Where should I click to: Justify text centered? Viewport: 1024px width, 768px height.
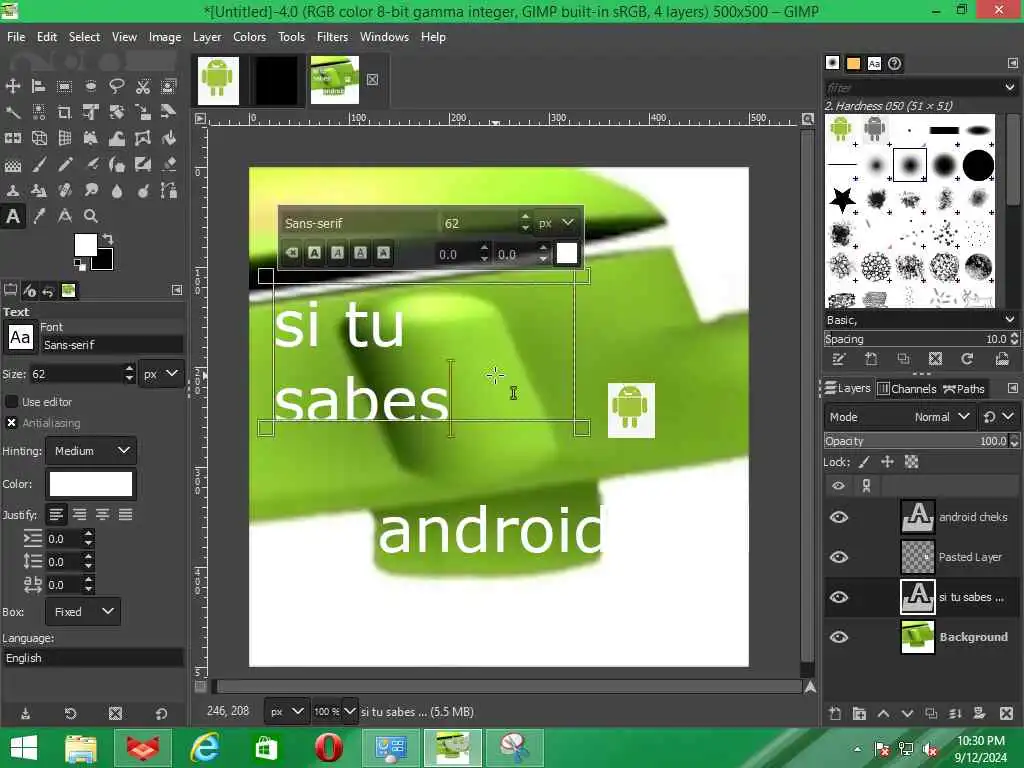pyautogui.click(x=103, y=515)
